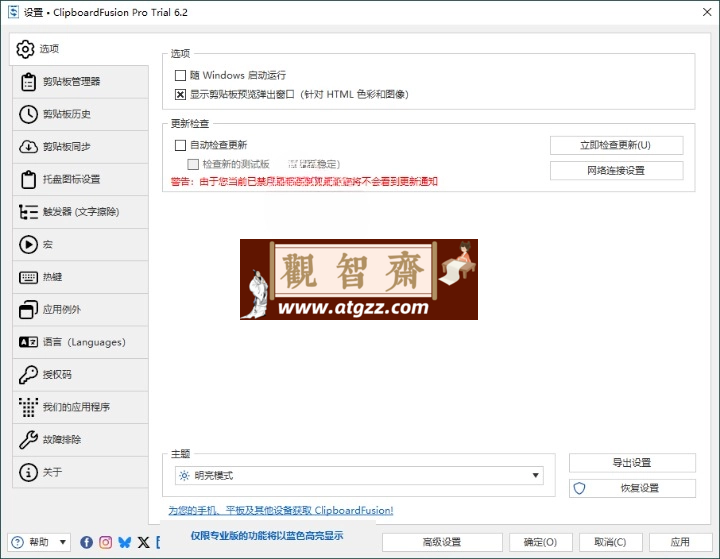The height and width of the screenshot is (559, 720).
Task: Open the 应用例外 tab
Action: (x=80, y=310)
